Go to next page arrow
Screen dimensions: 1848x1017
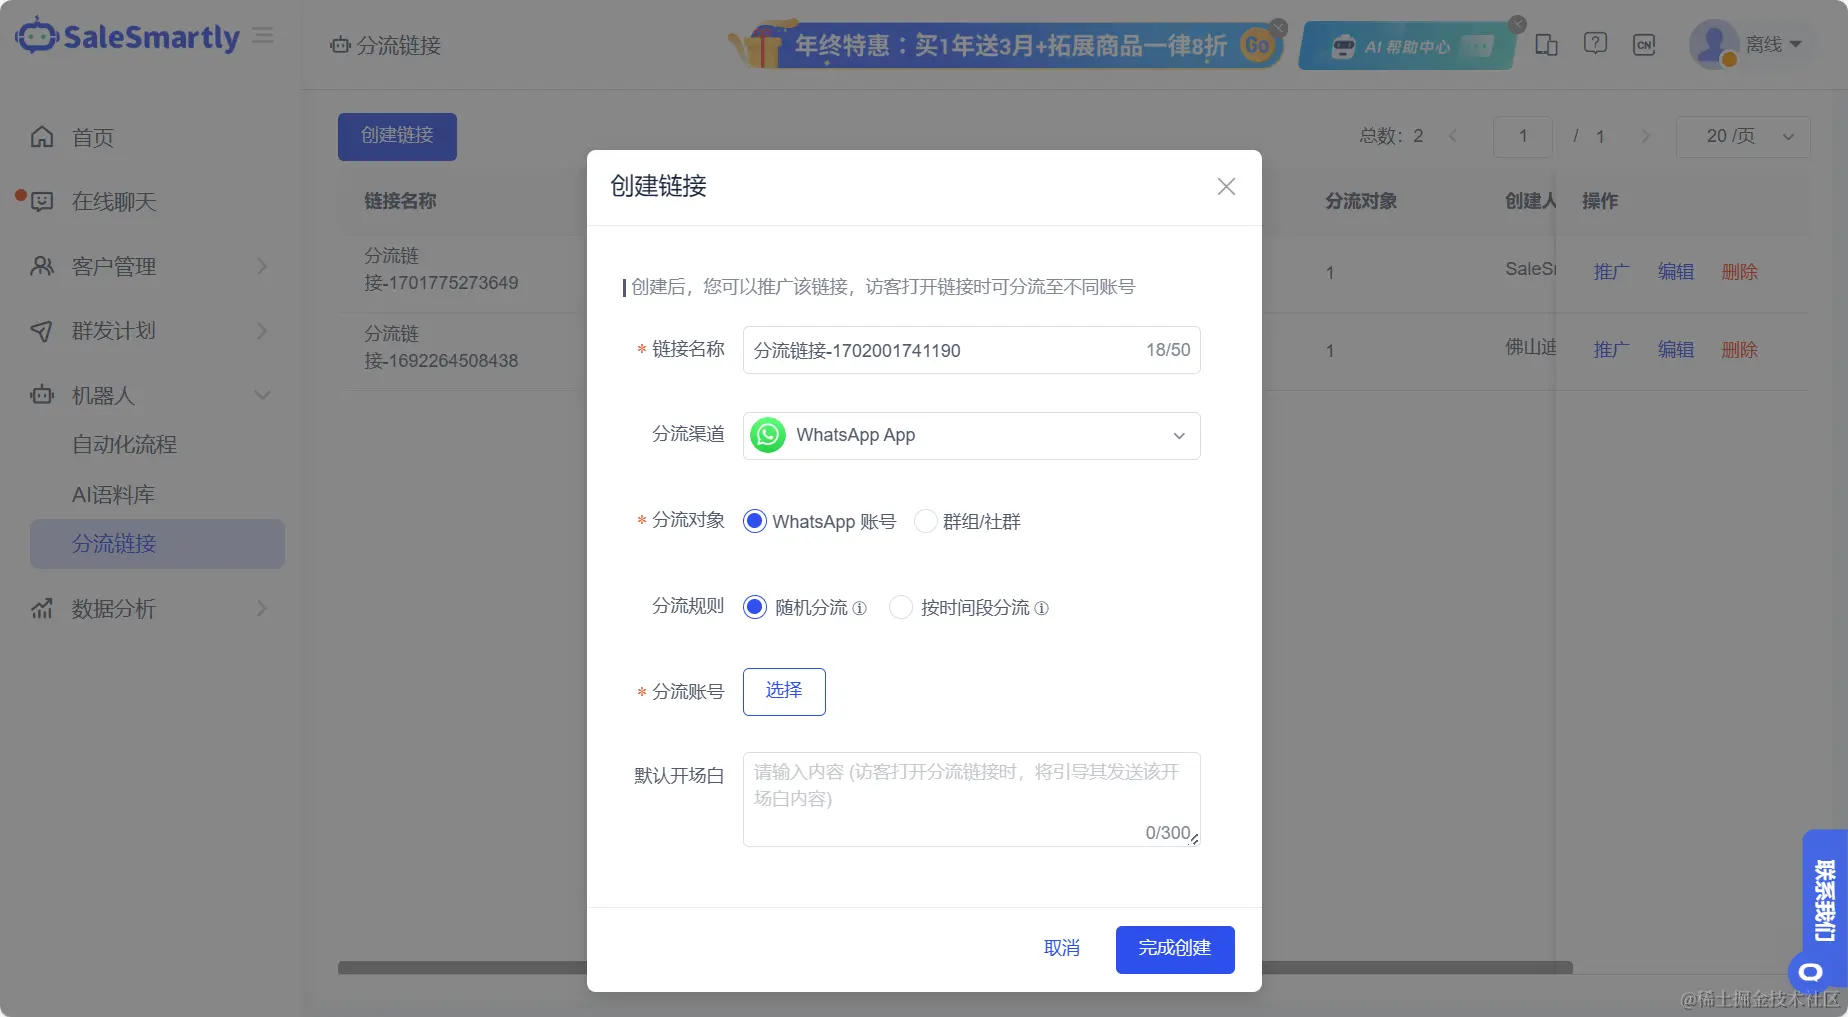[x=1646, y=136]
